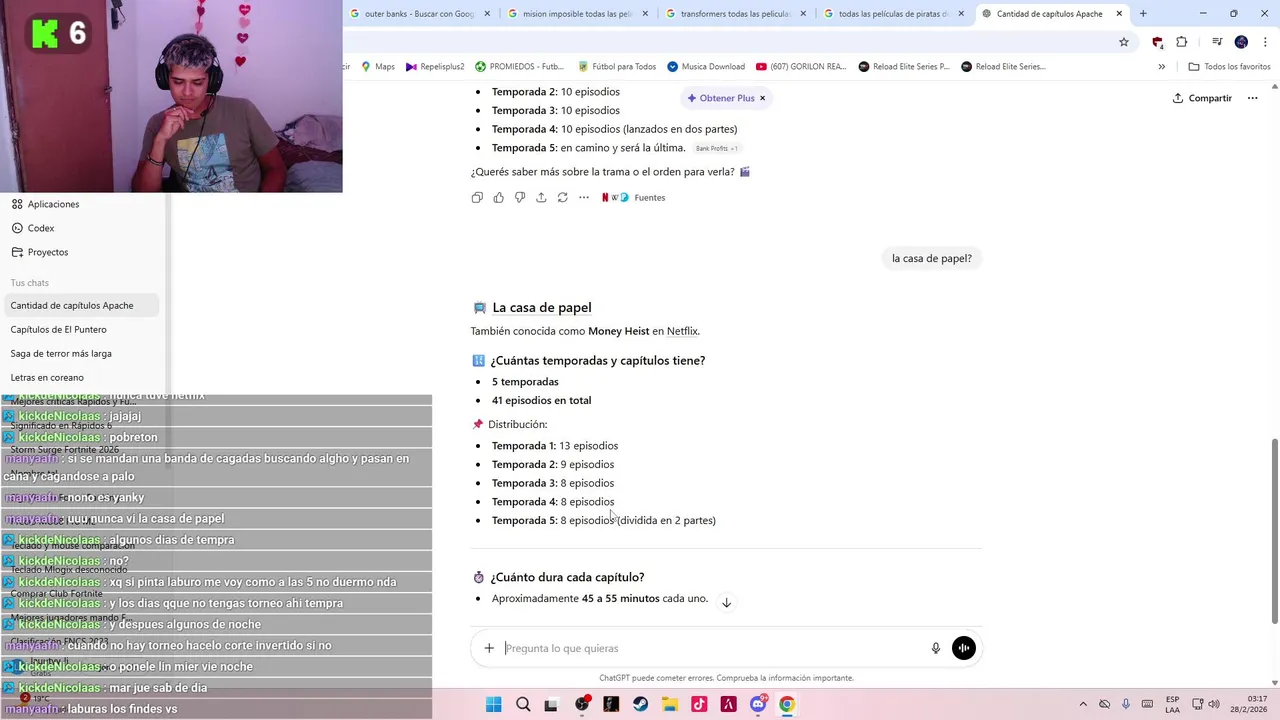The image size is (1280, 720).
Task: Collapse the 'Tus chats' section
Action: [29, 283]
